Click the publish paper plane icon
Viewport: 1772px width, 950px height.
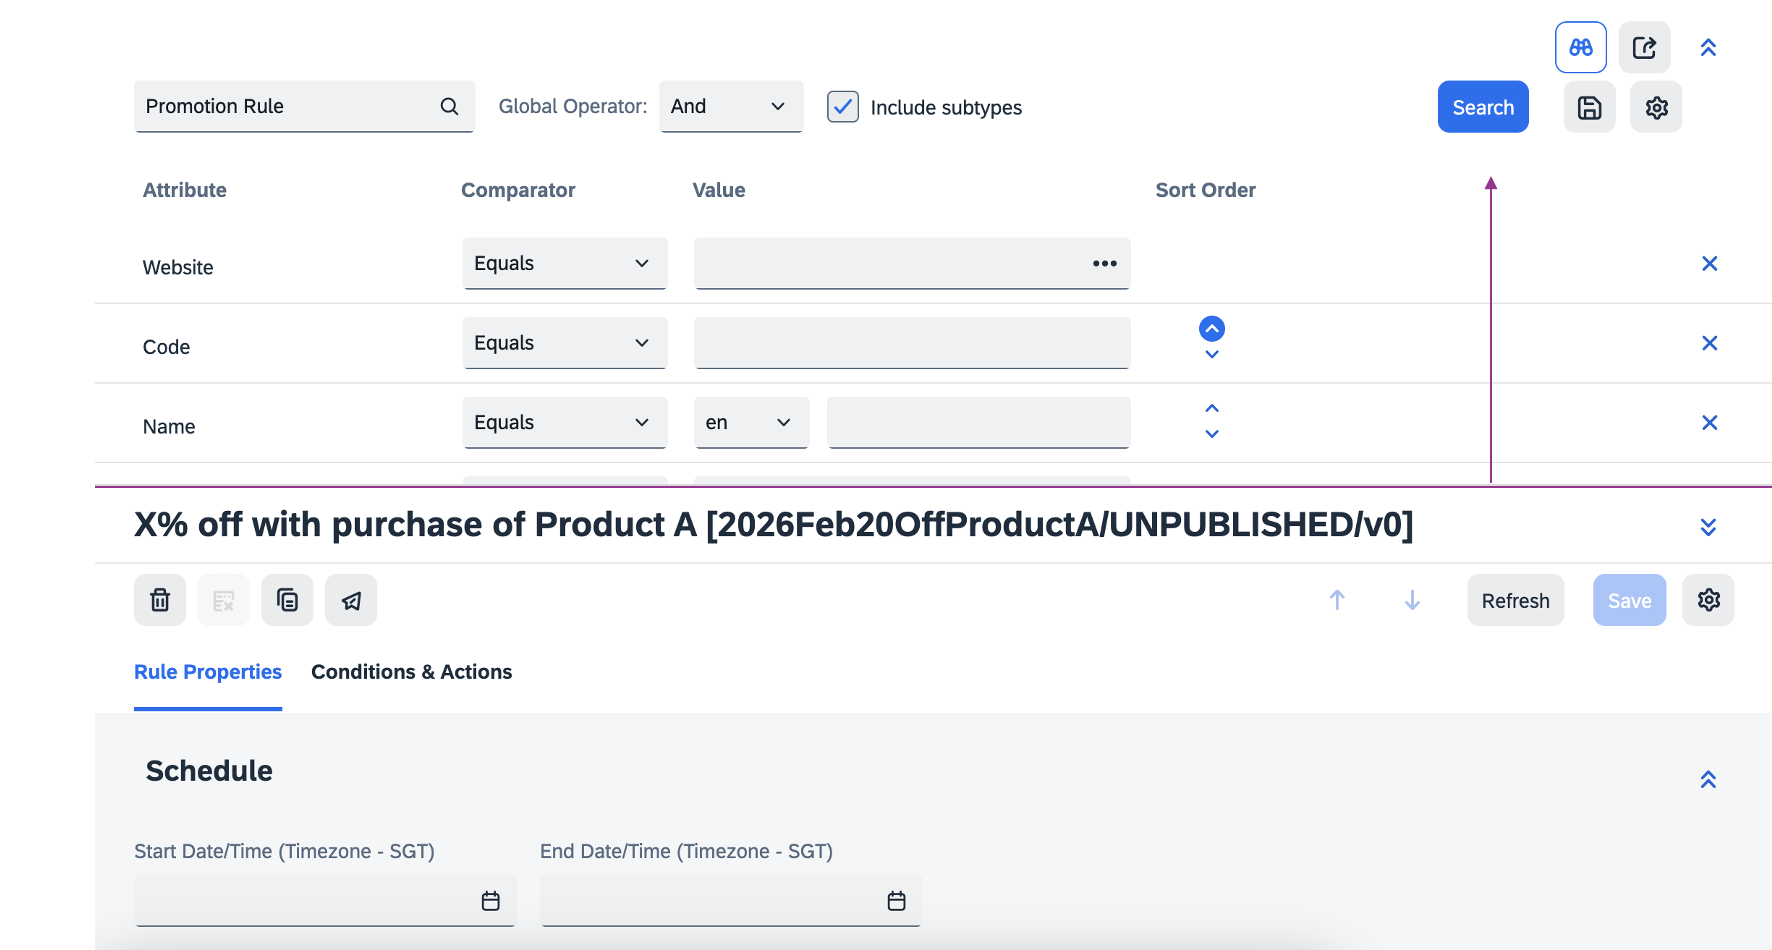click(x=351, y=600)
